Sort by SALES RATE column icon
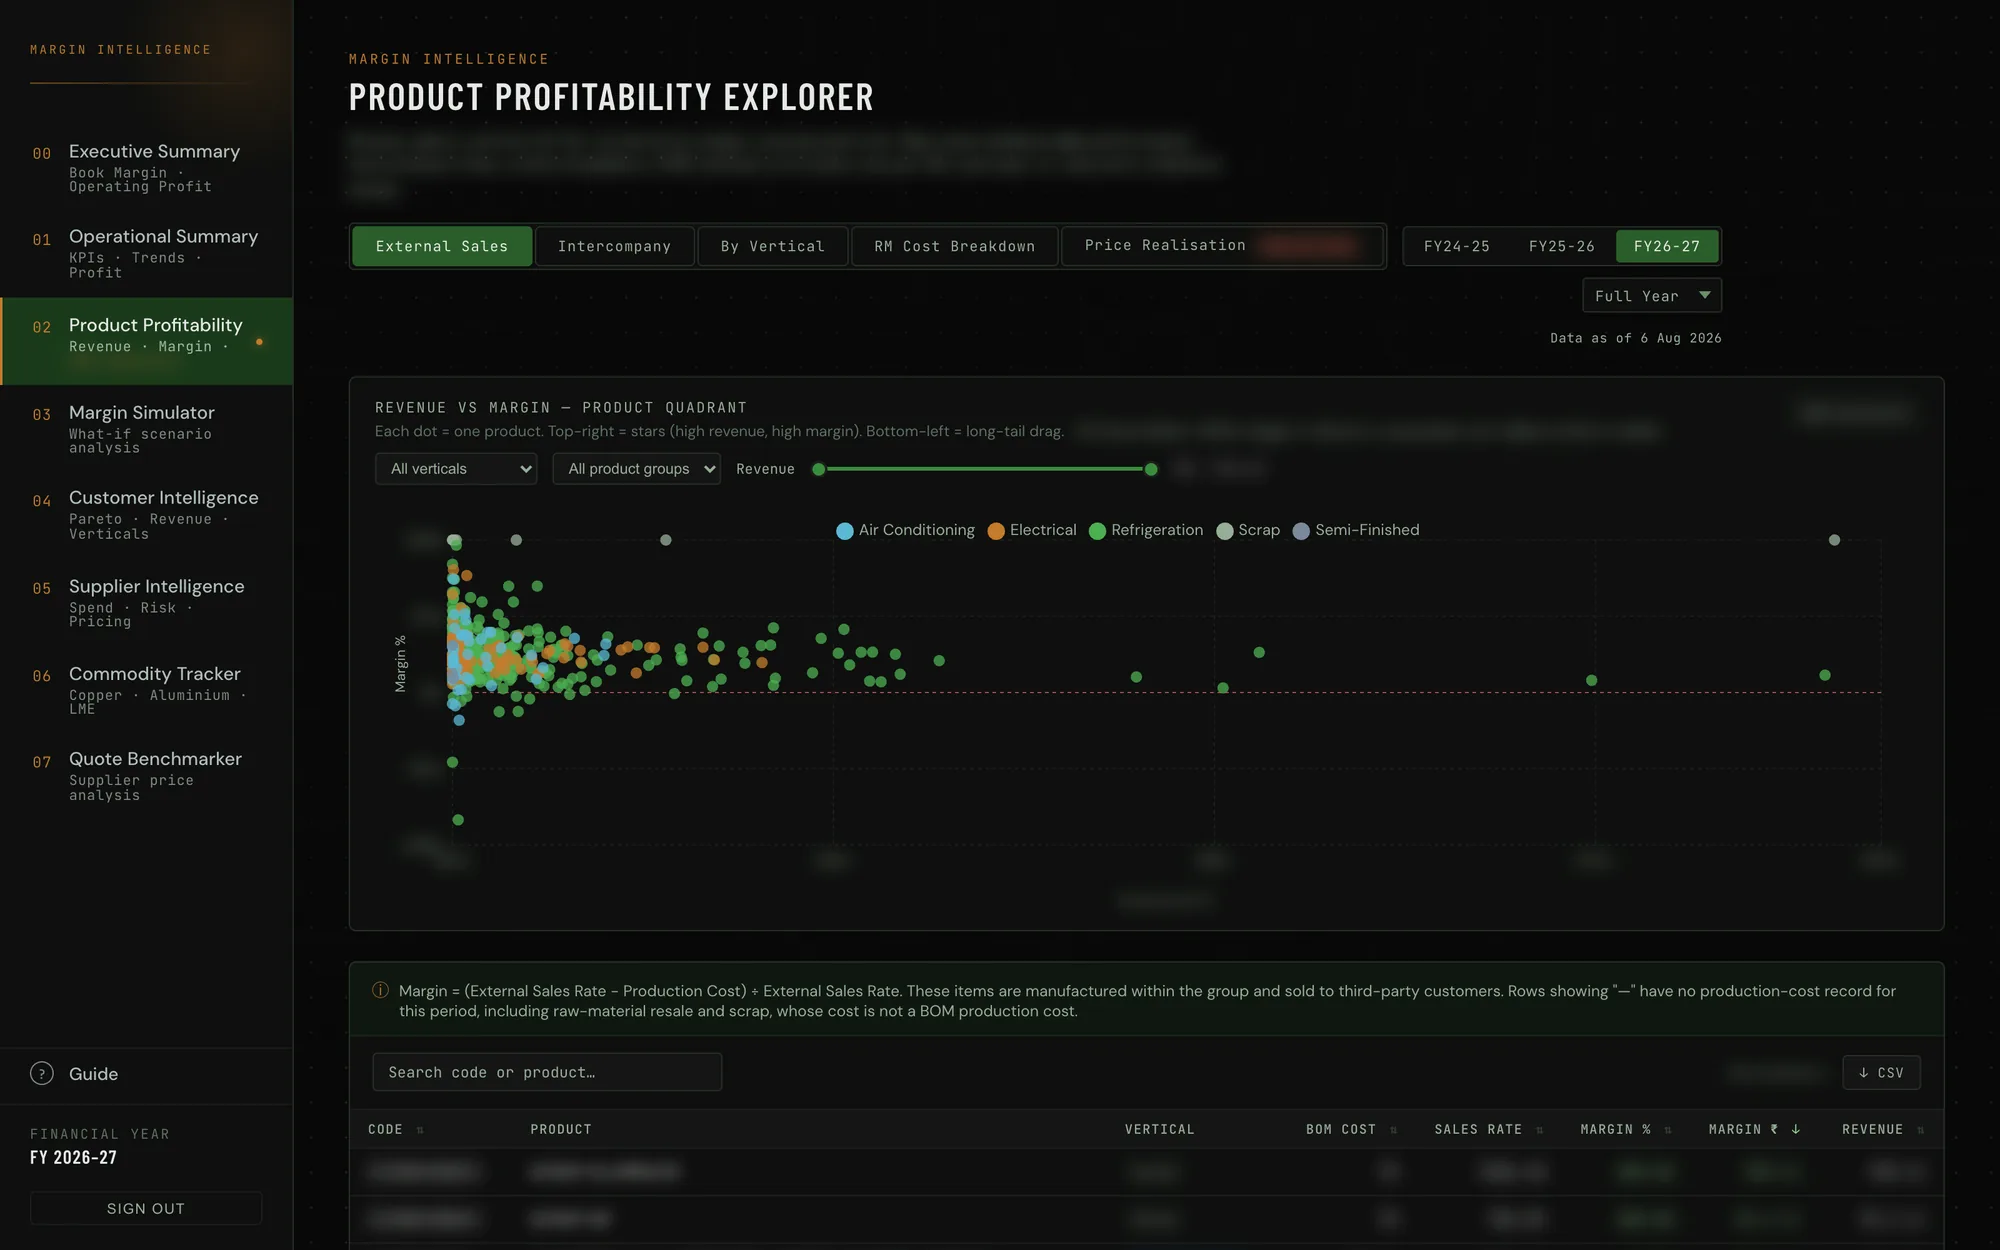 1539,1130
